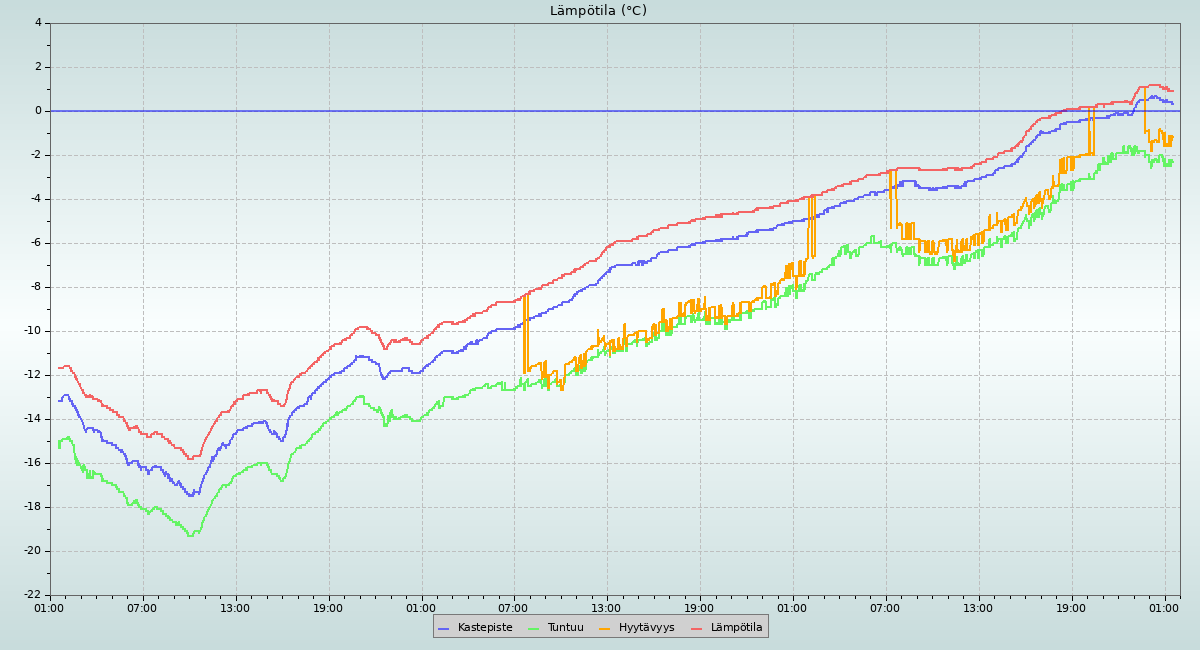This screenshot has width=1200, height=650.
Task: Select the Hyytävyys legend label
Action: tap(646, 628)
